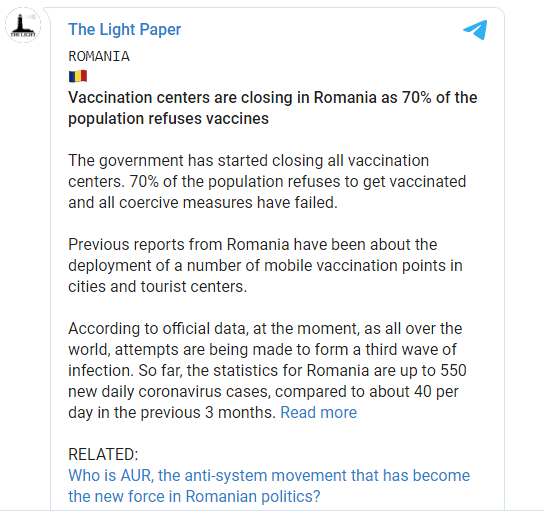Open The Light Paper channel name

pyautogui.click(x=125, y=29)
